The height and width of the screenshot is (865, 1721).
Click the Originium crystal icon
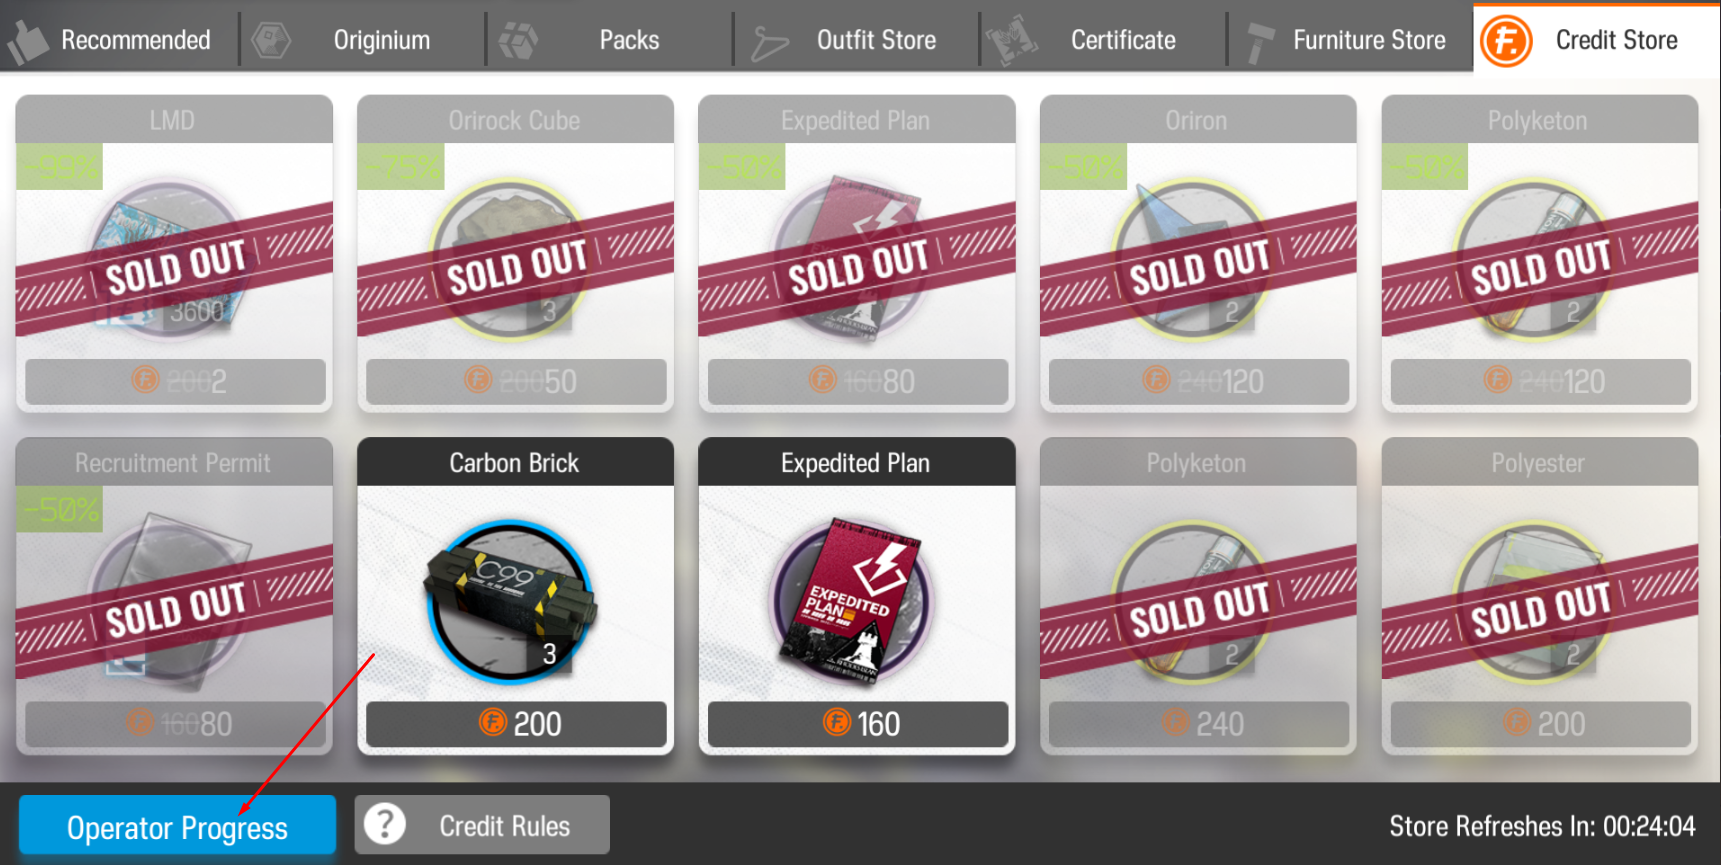[x=271, y=41]
